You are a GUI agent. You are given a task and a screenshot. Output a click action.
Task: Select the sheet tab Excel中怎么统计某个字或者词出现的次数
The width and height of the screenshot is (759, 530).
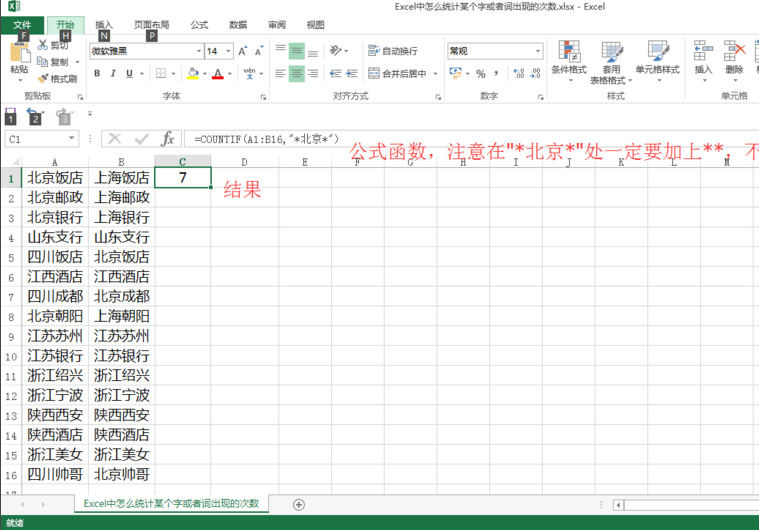click(171, 504)
